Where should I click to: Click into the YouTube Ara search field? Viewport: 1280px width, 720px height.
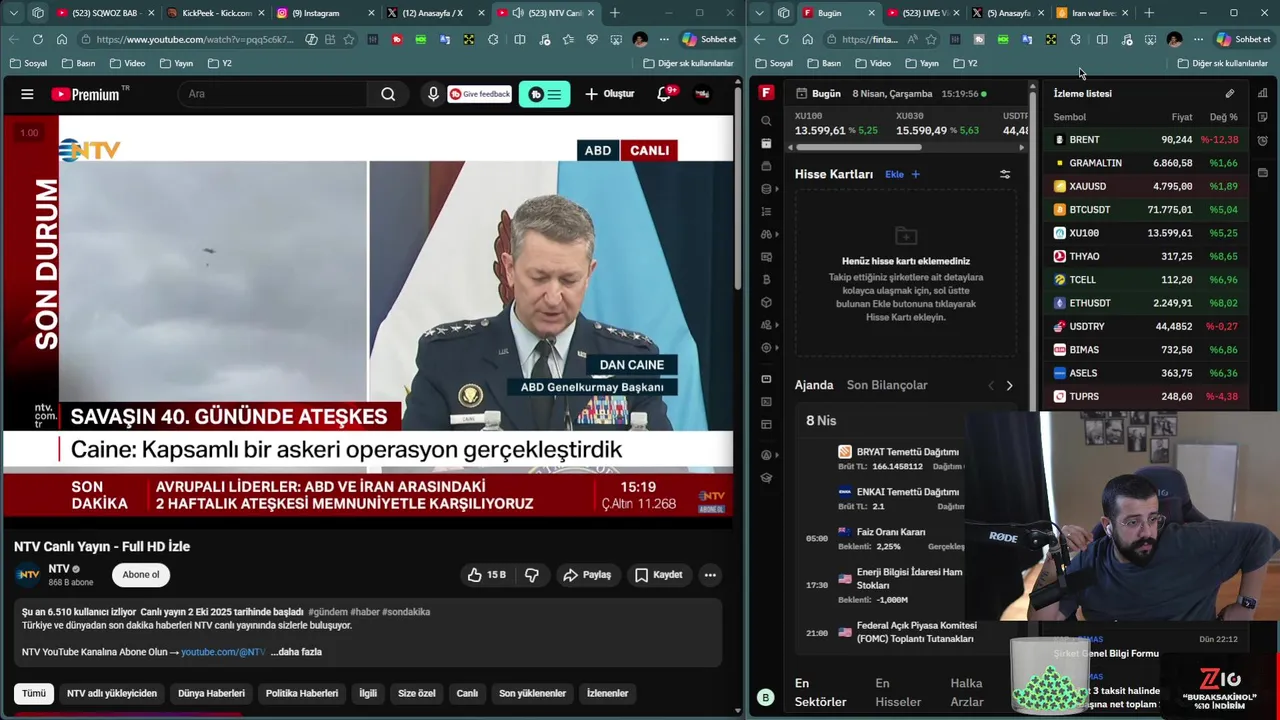click(x=273, y=94)
